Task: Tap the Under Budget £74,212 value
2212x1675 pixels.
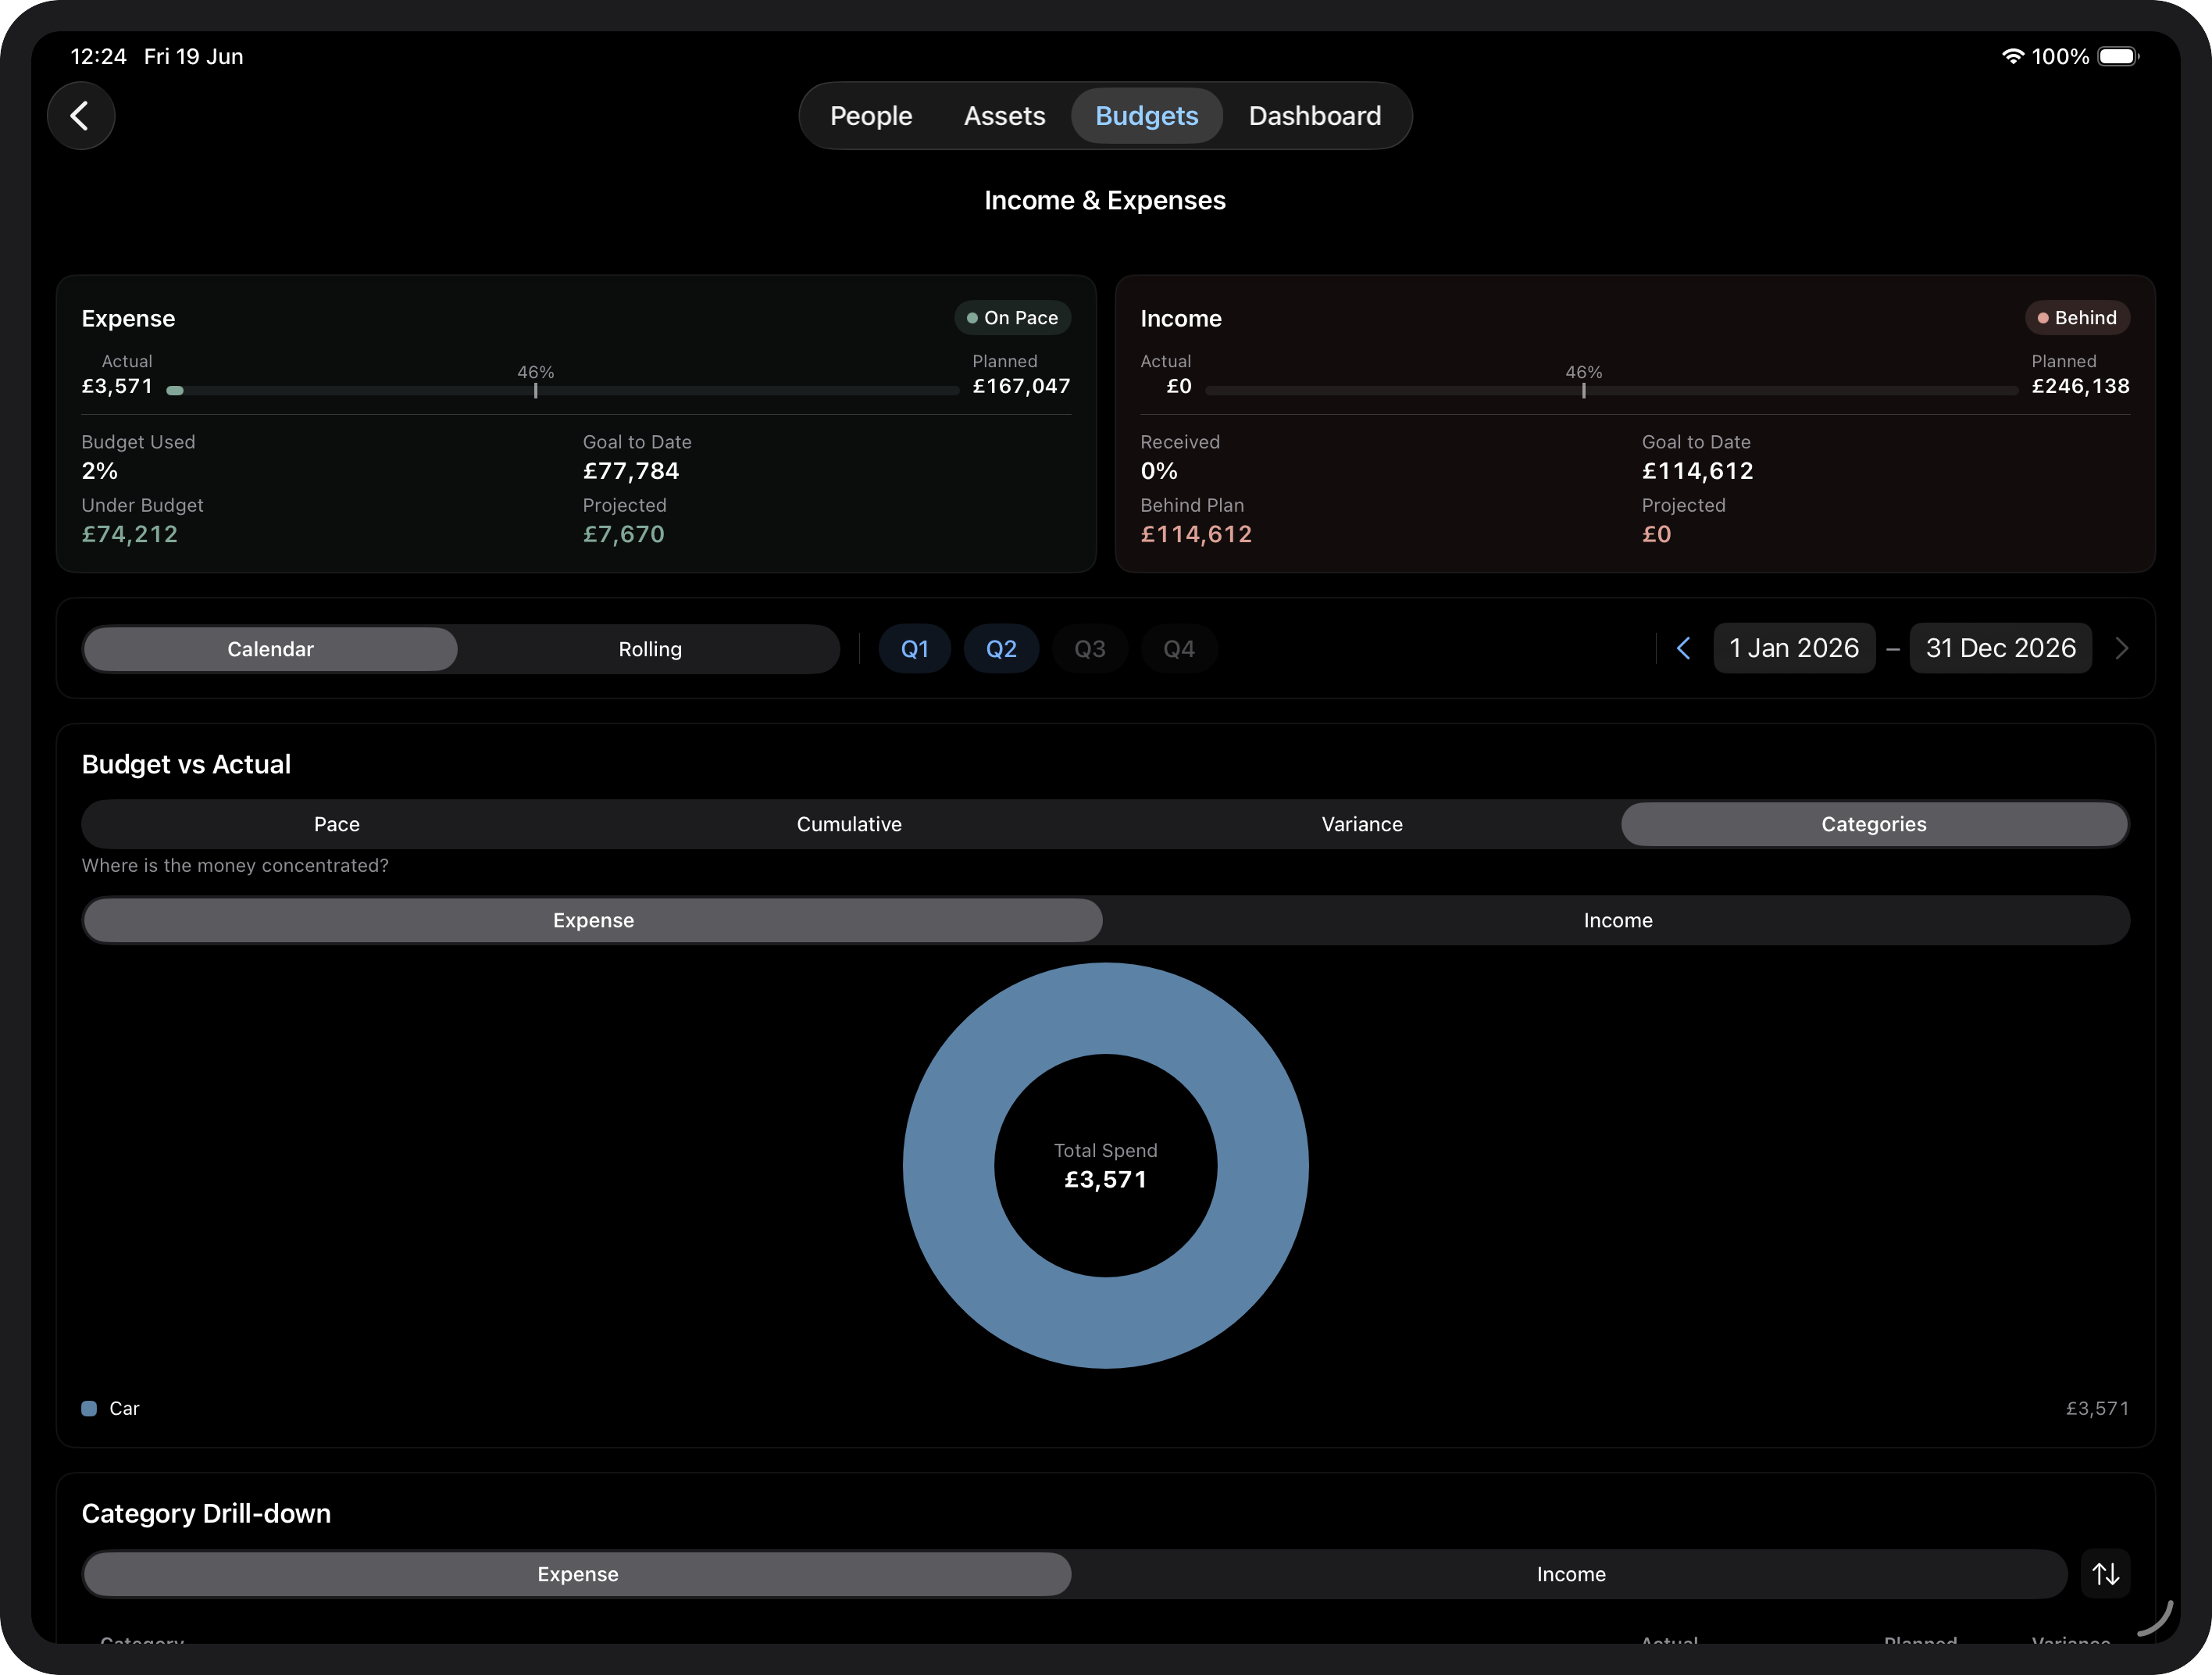Action: pyautogui.click(x=130, y=534)
